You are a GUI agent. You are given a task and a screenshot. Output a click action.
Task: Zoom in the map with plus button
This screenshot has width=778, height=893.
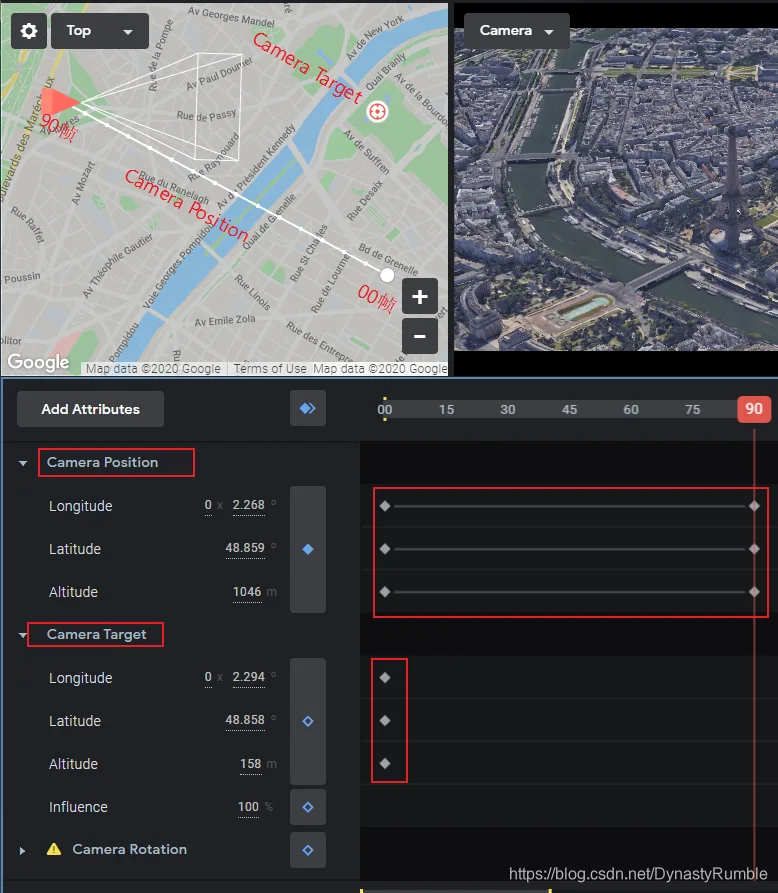pos(420,296)
